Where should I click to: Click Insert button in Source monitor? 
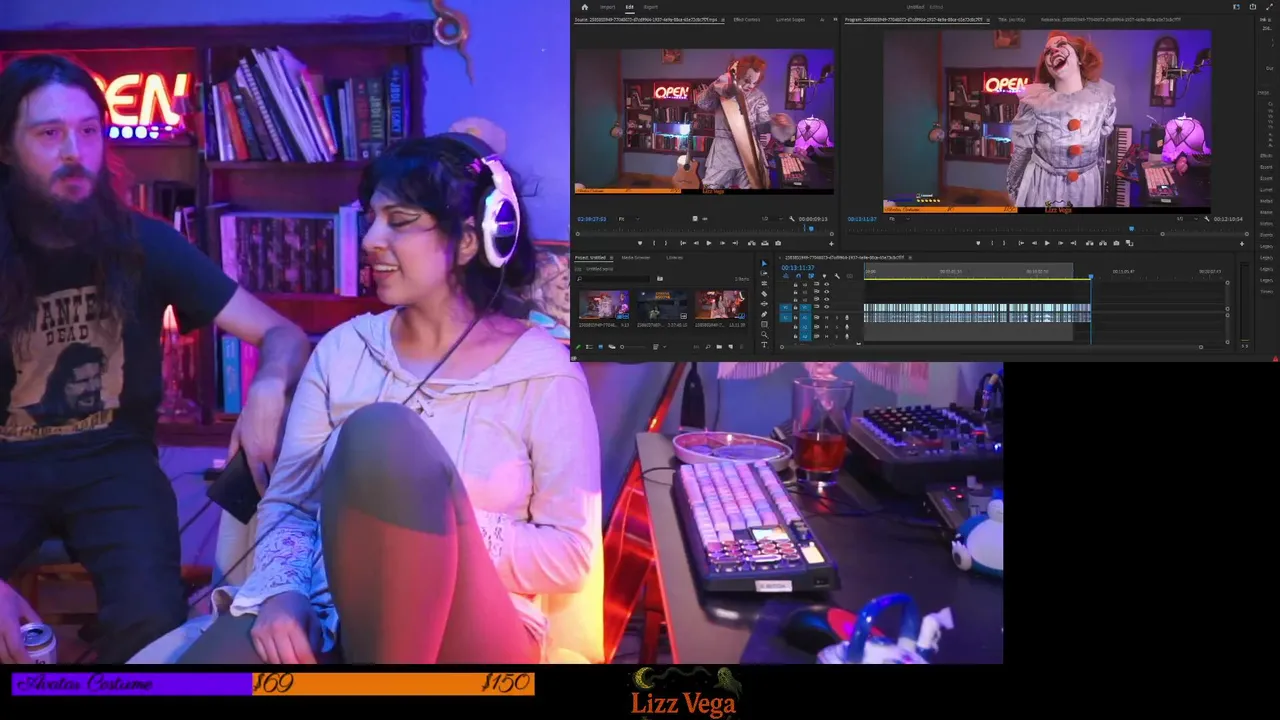(x=752, y=243)
